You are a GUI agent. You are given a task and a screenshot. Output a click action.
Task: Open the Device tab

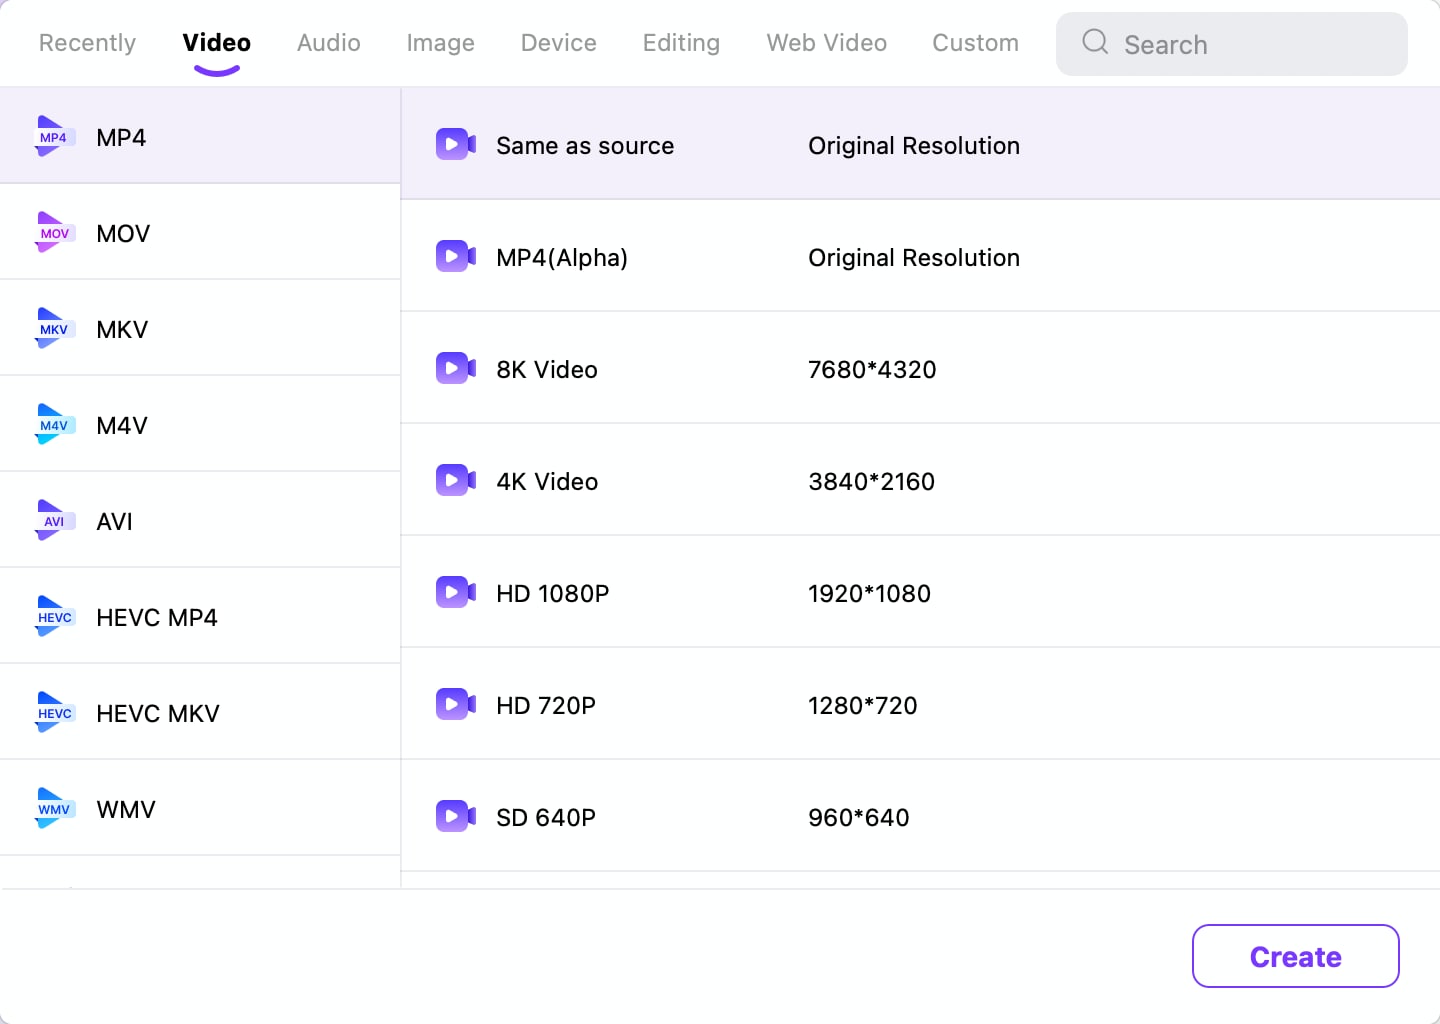559,43
